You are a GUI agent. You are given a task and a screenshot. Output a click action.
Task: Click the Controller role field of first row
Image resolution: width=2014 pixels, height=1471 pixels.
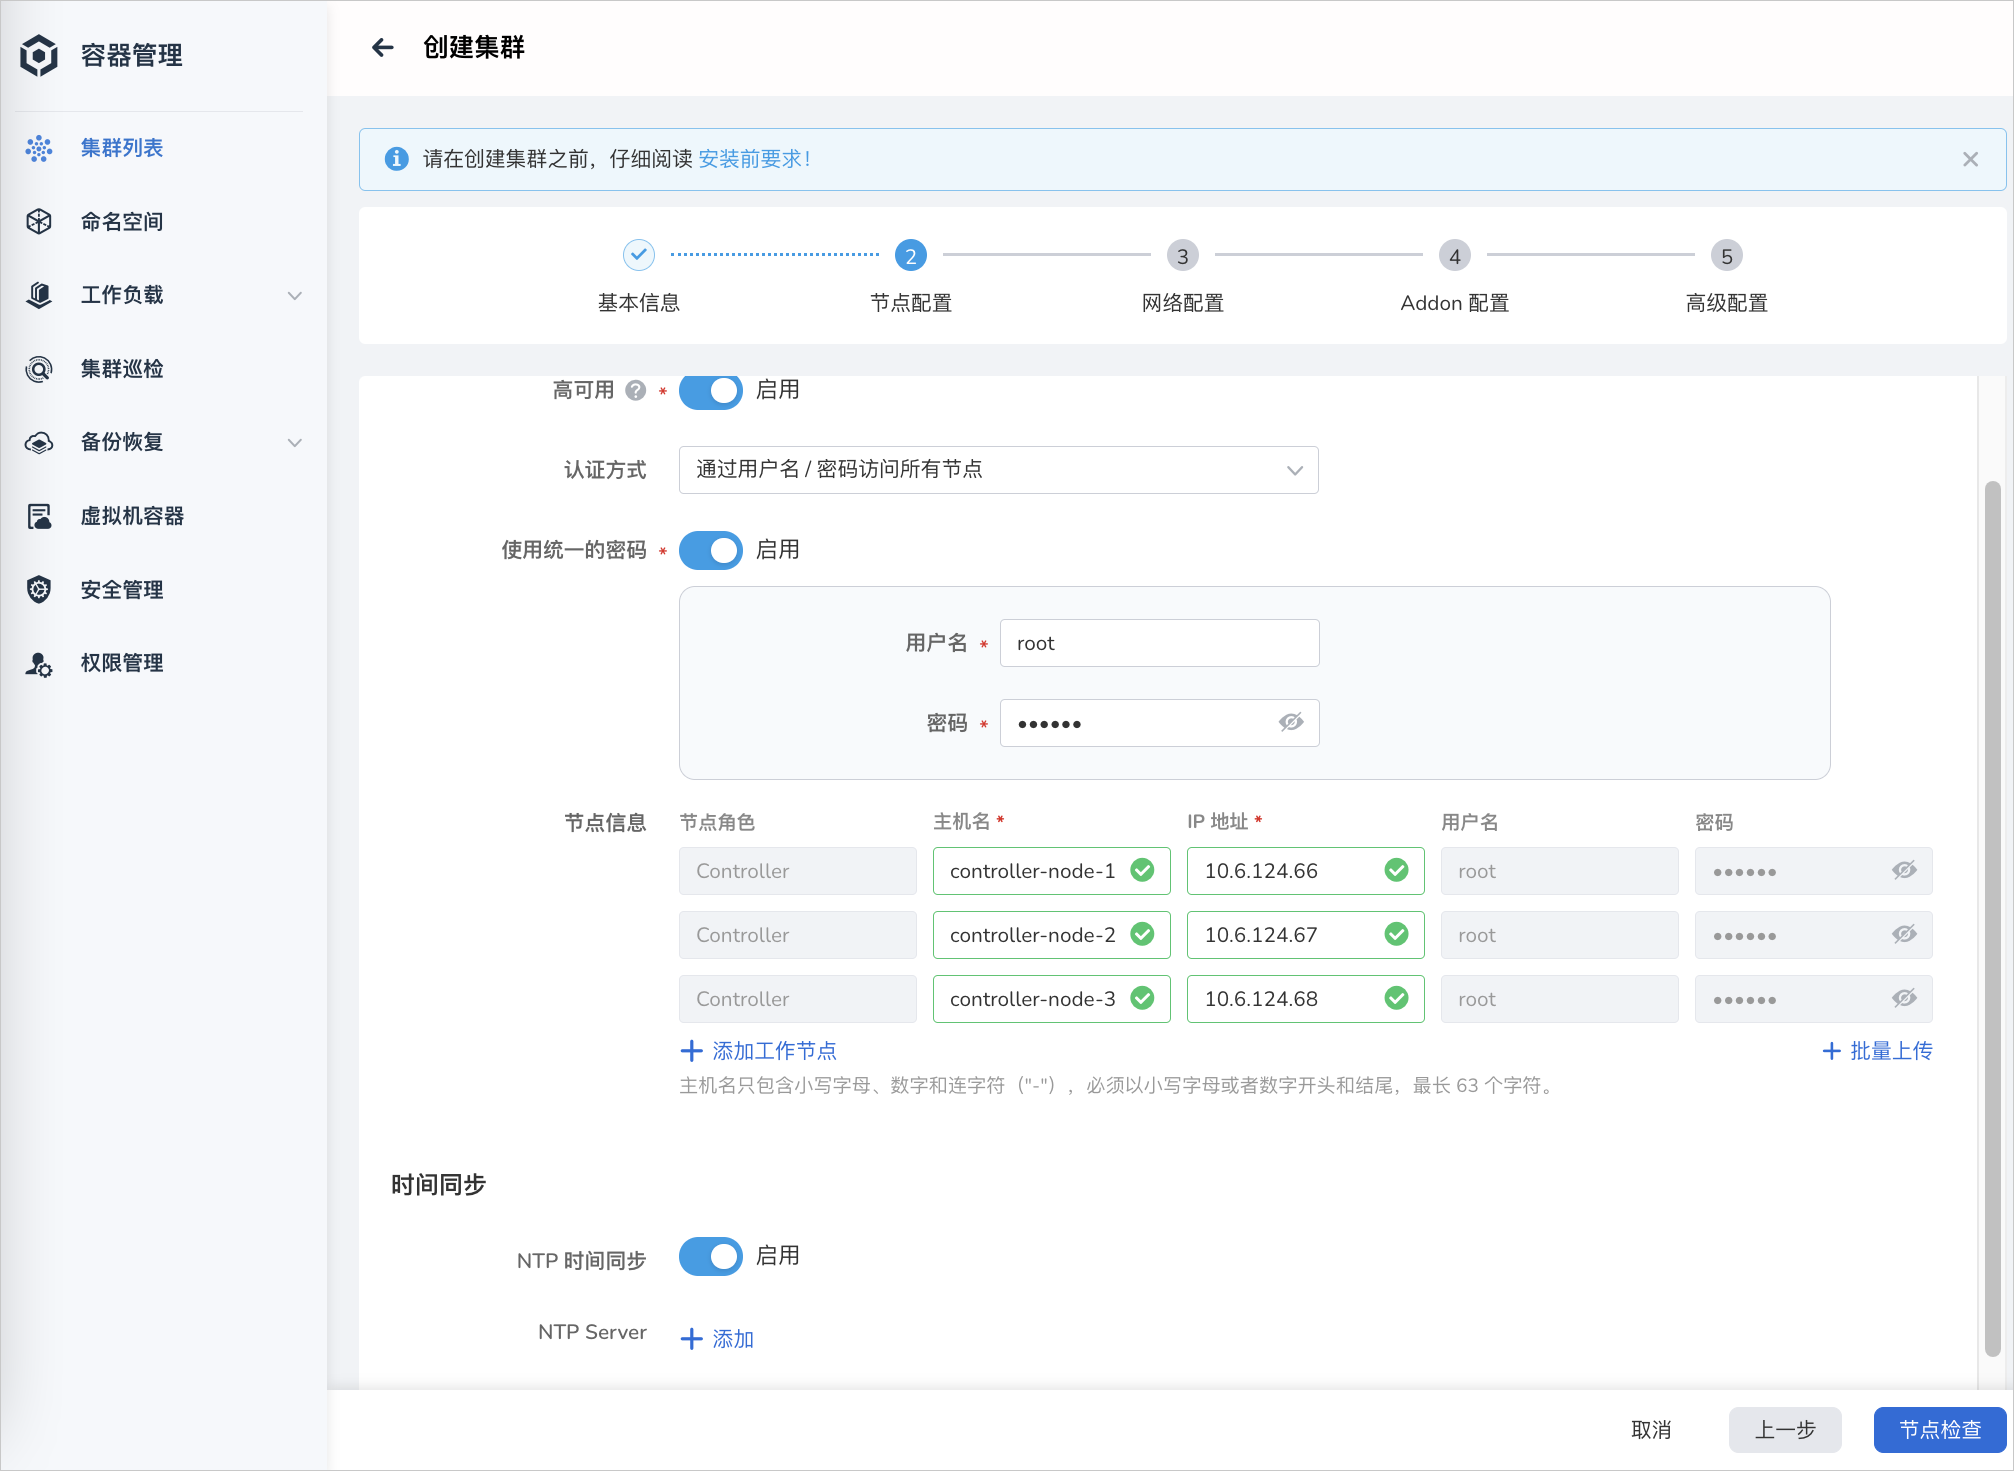point(797,871)
